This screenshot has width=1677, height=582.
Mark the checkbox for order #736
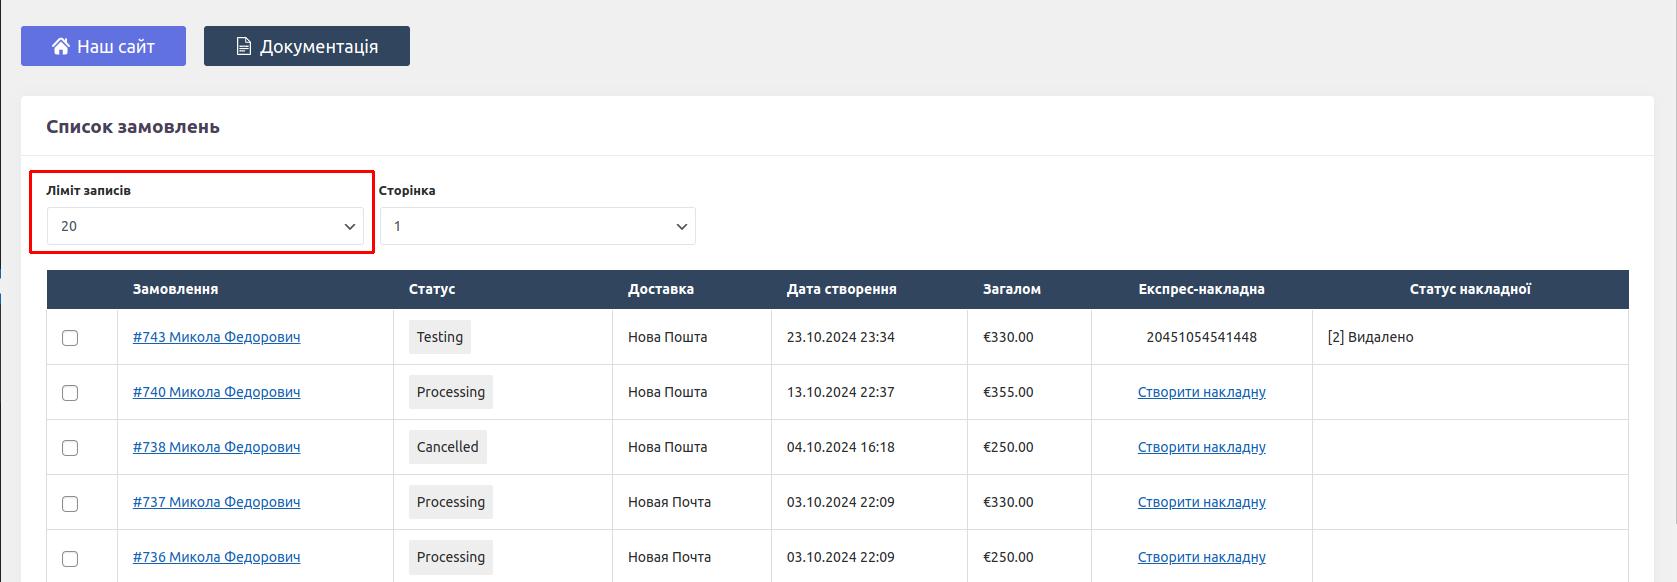point(70,558)
